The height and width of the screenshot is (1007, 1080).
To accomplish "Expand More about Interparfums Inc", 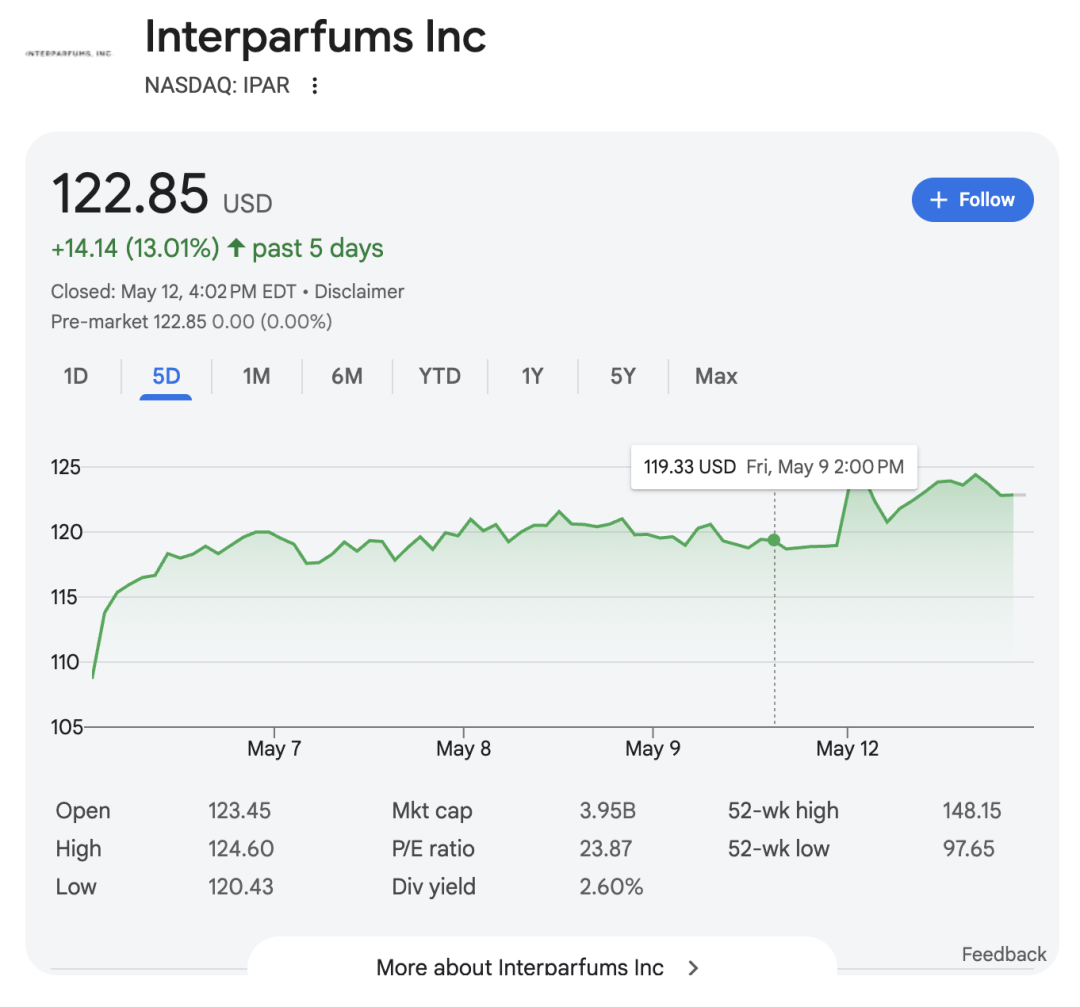I will coord(520,967).
